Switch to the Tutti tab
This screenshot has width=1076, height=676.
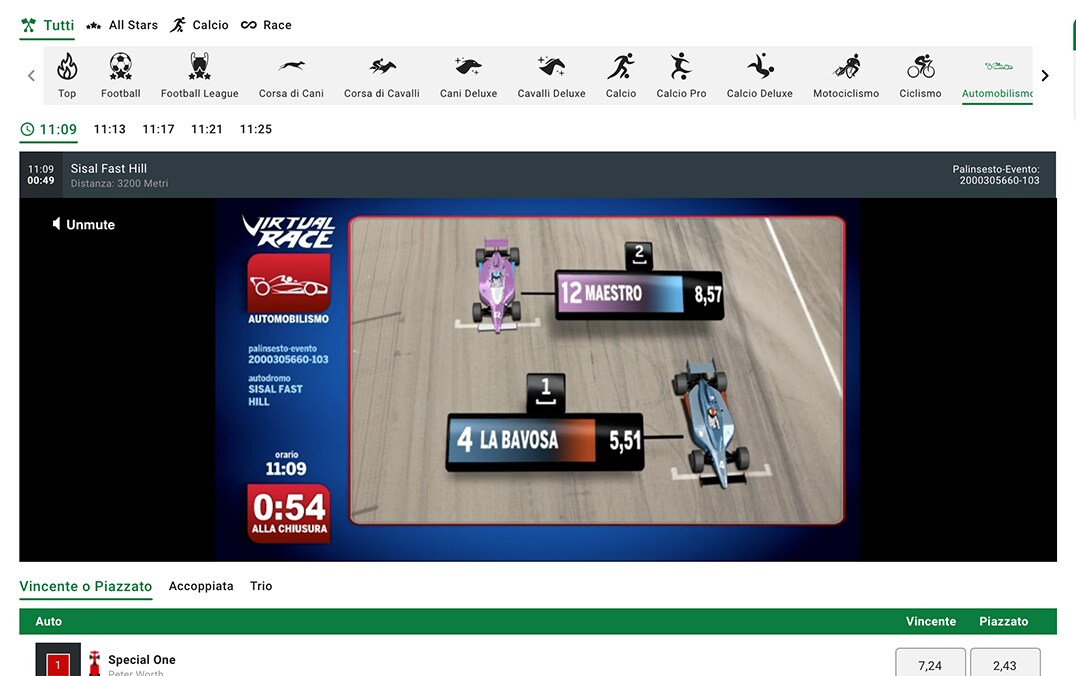47,25
